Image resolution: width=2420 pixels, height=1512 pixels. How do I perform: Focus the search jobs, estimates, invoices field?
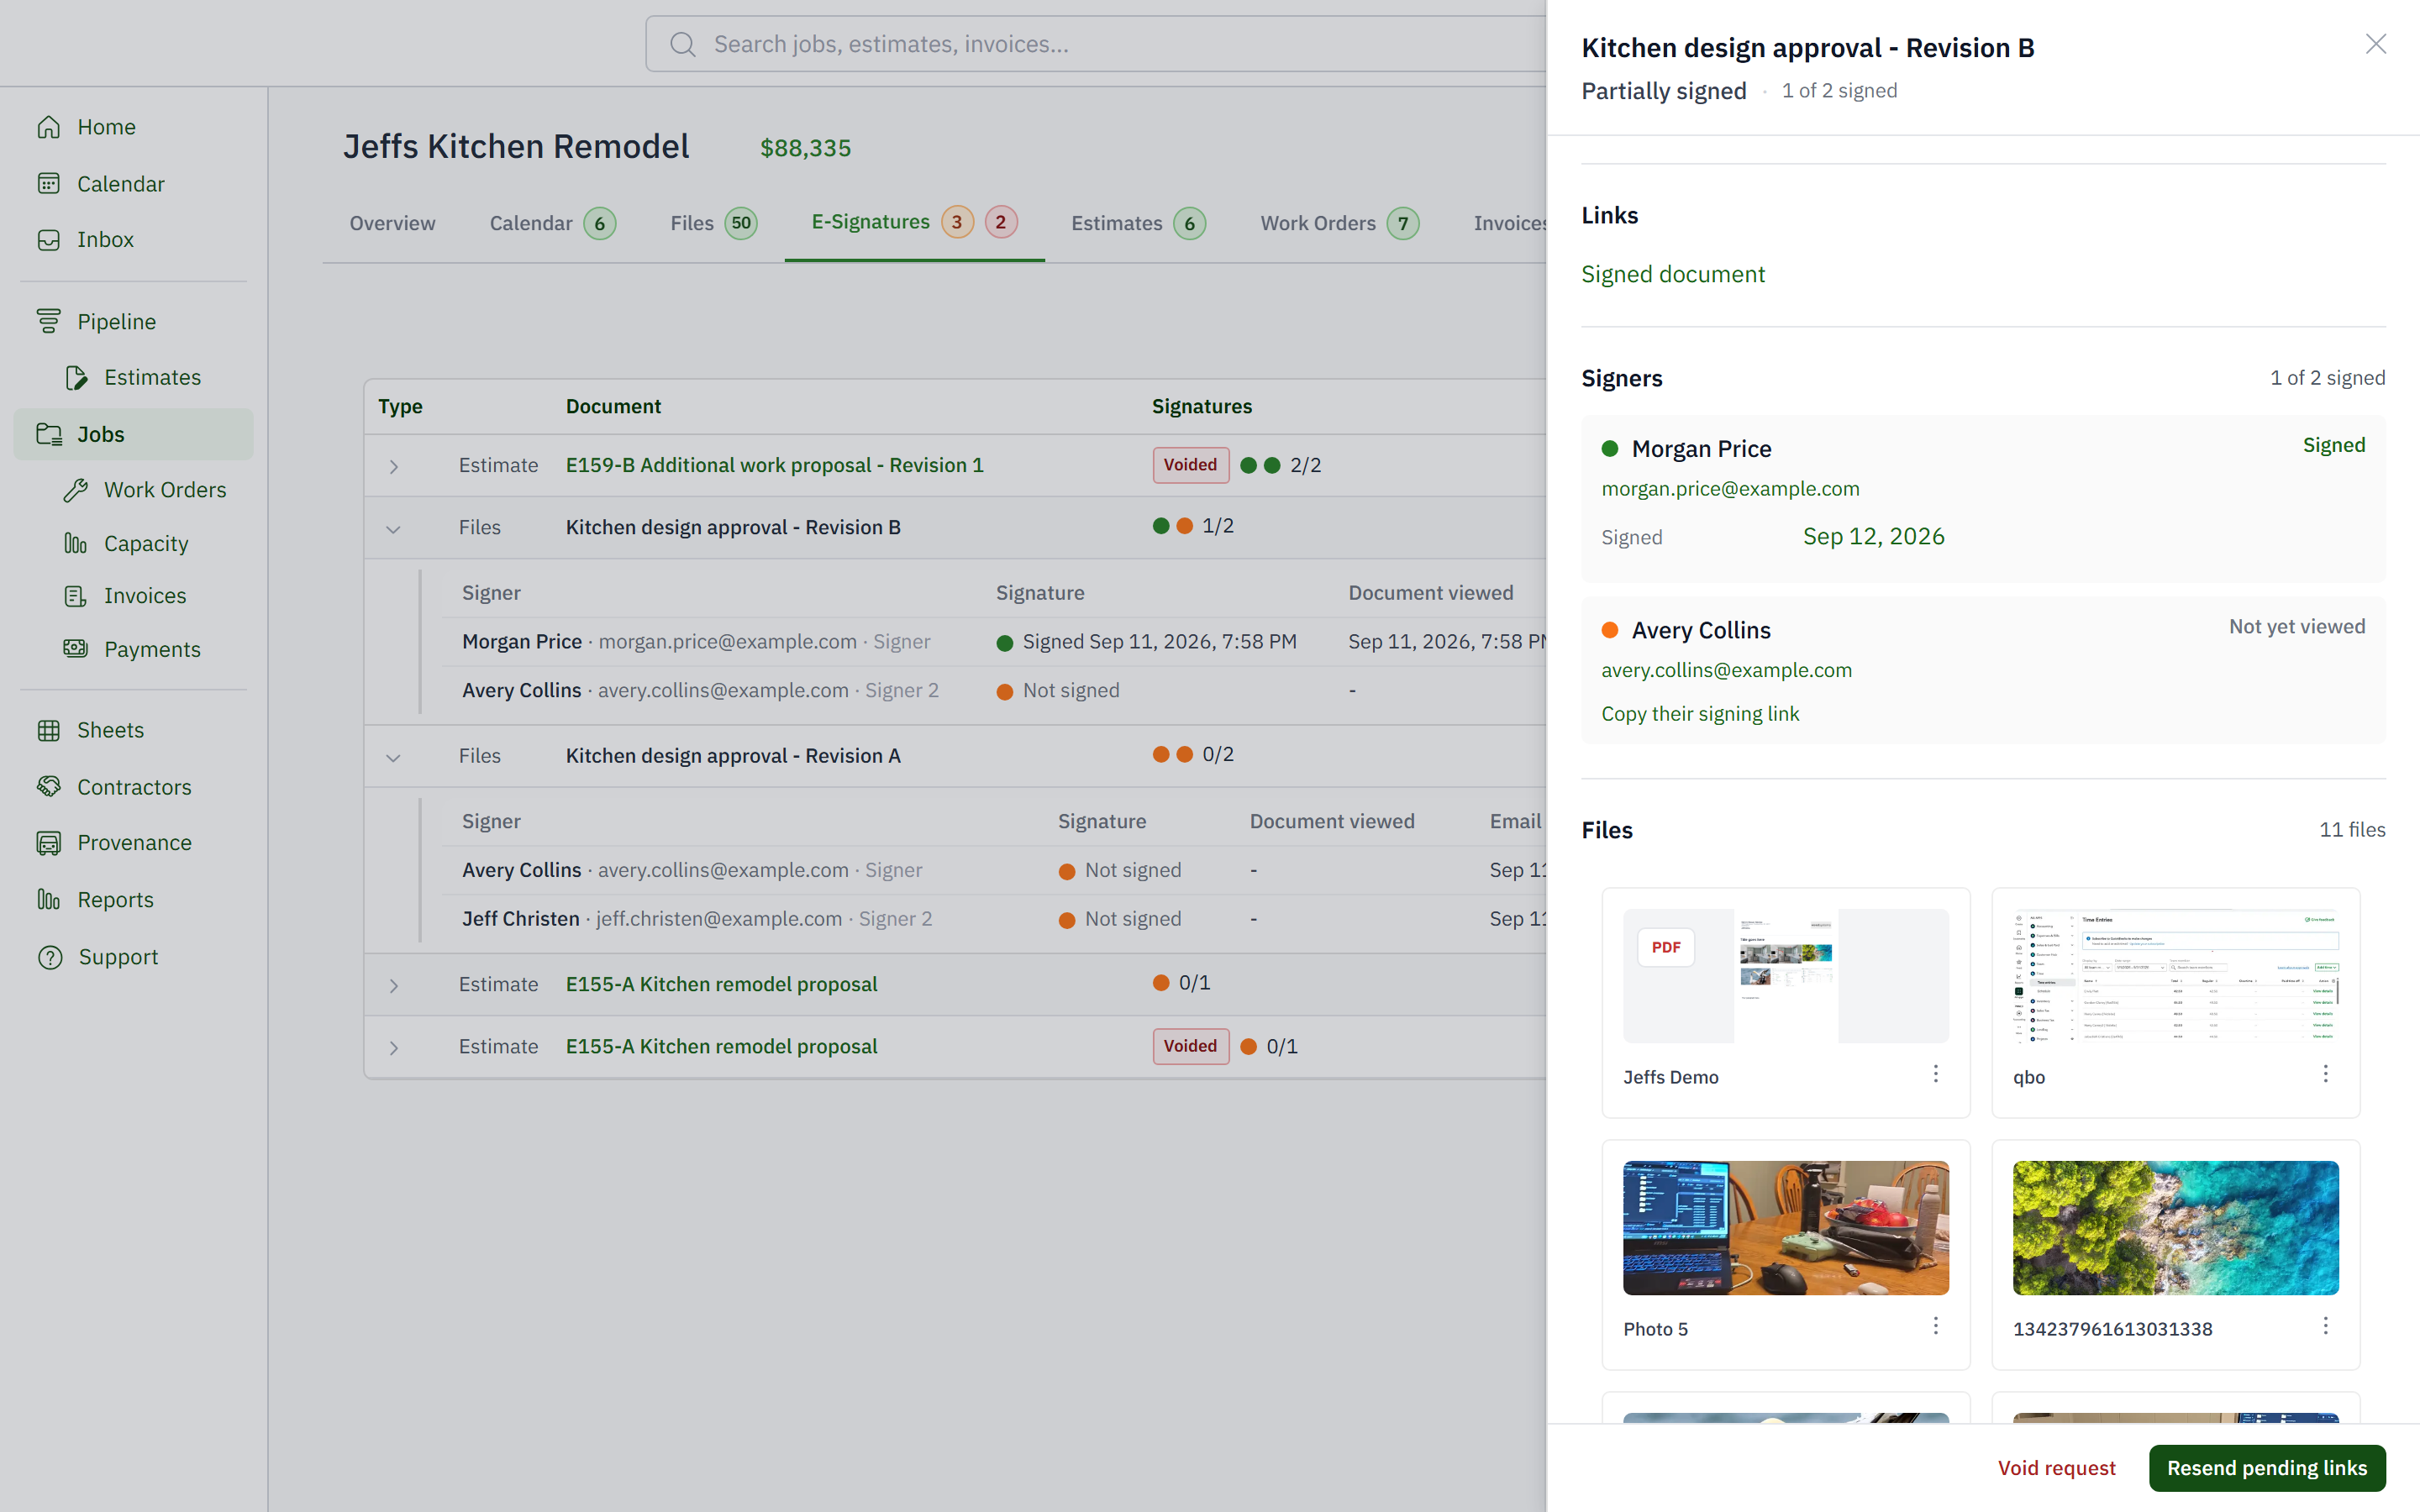[1095, 44]
